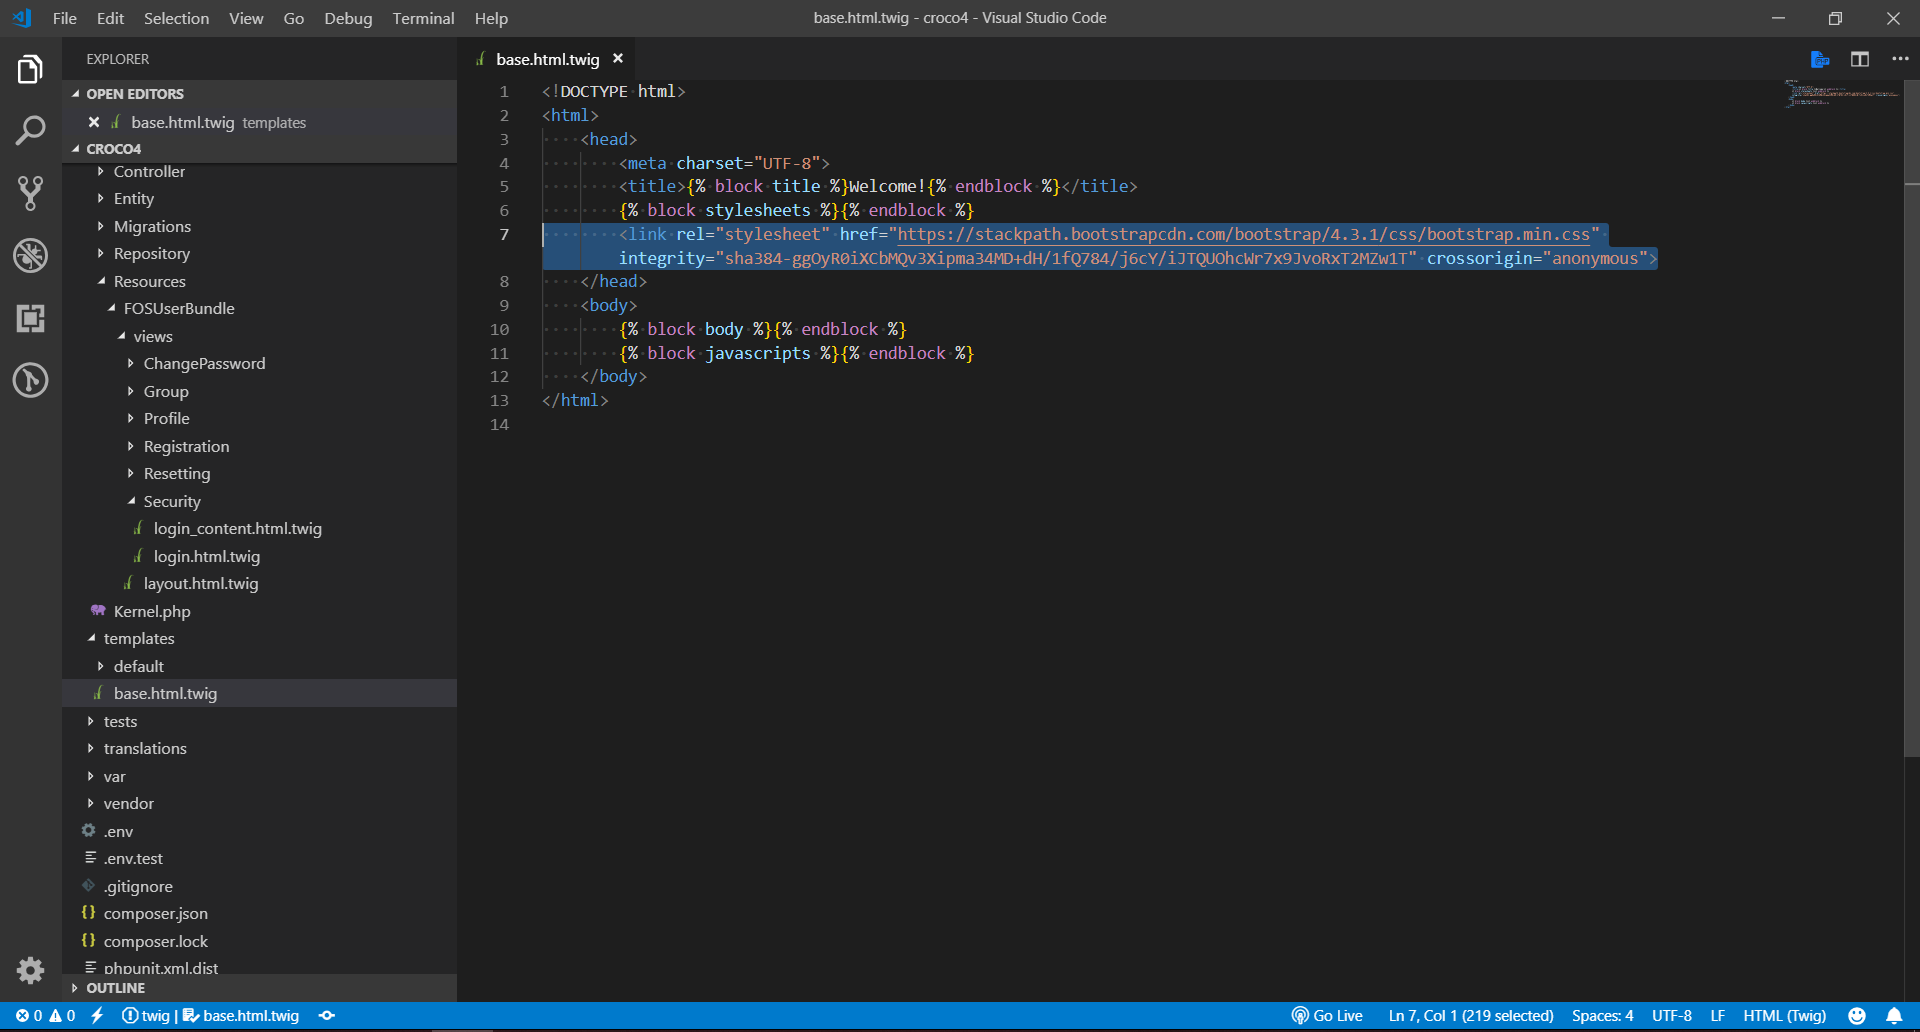Open the Edit menu
This screenshot has width=1920, height=1032.
pyautogui.click(x=110, y=18)
